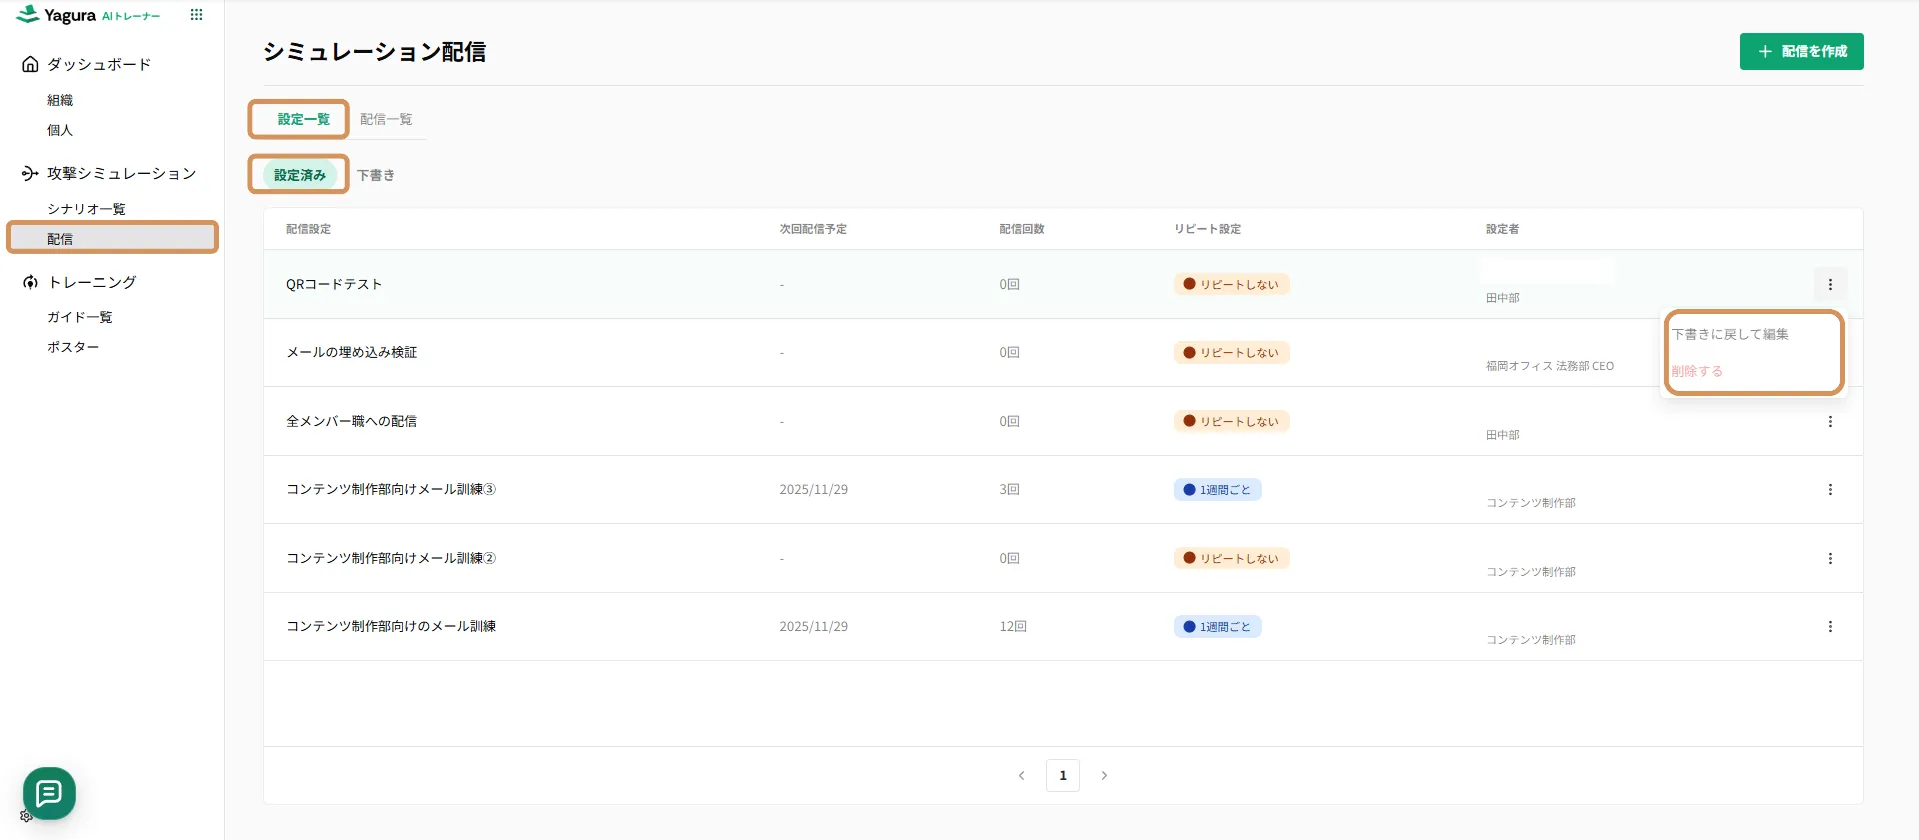Image resolution: width=1919 pixels, height=840 pixels.
Task: Toggle the 設定済み filter chip
Action: tap(300, 175)
